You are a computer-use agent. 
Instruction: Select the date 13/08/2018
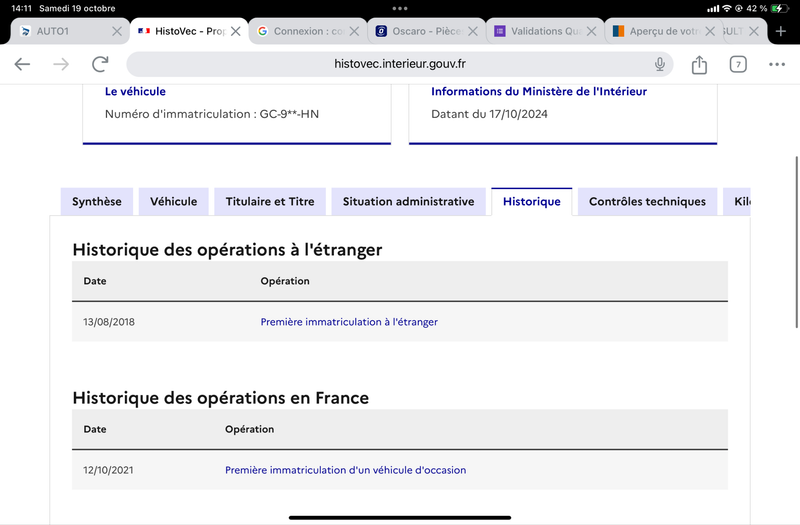[109, 322]
